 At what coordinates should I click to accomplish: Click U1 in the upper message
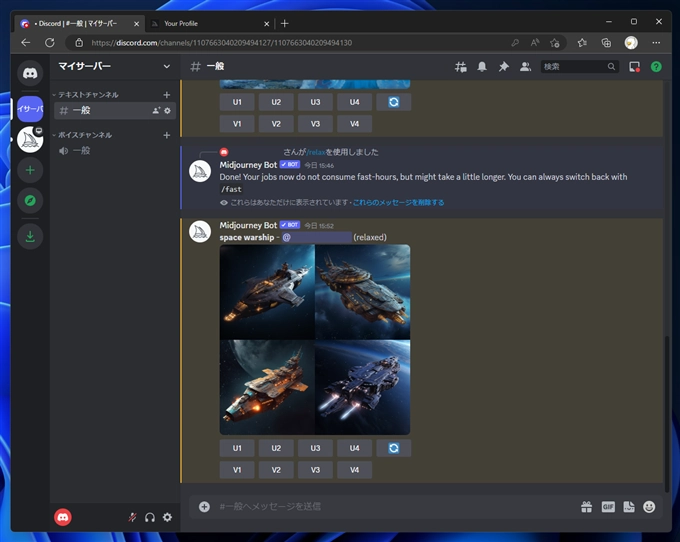(237, 102)
